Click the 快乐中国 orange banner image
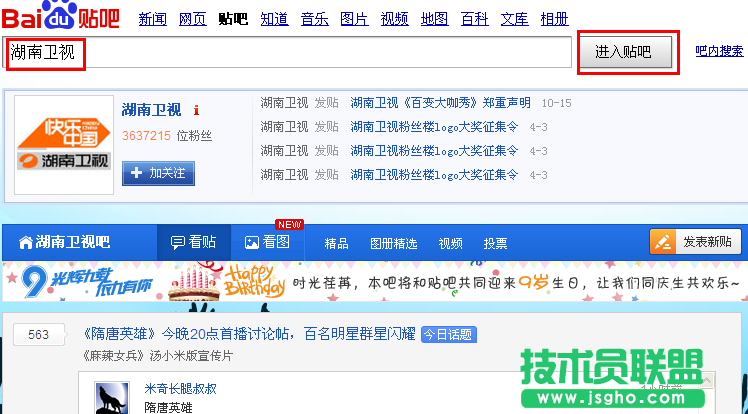748x414 pixels. click(x=64, y=133)
